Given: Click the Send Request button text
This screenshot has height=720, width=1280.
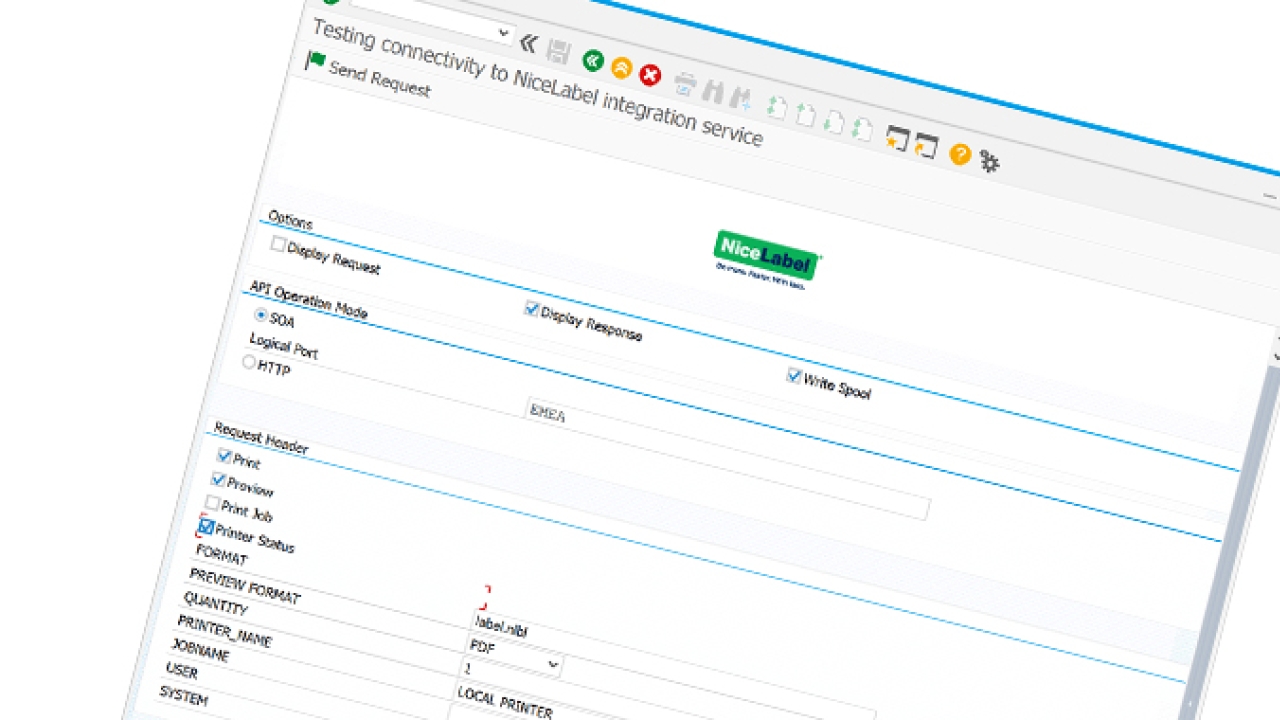Looking at the screenshot, I should tap(380, 80).
